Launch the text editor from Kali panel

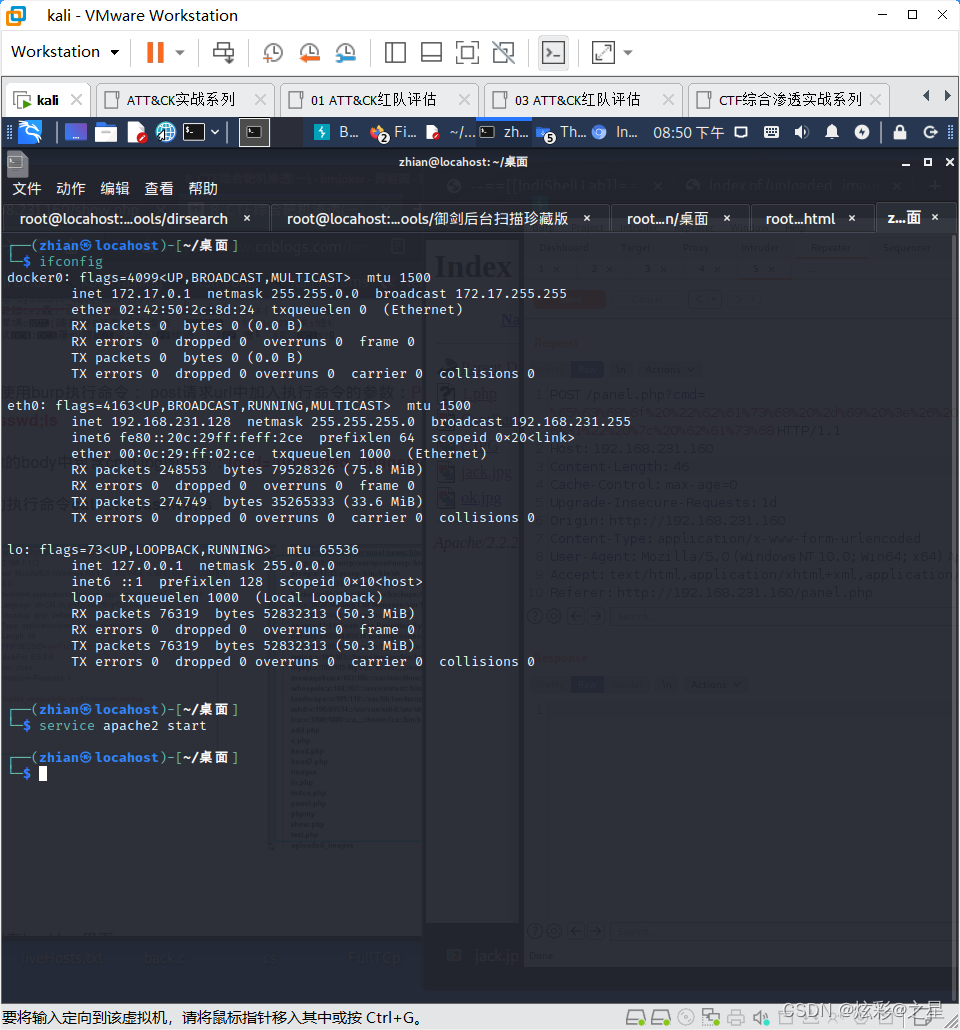tap(136, 133)
